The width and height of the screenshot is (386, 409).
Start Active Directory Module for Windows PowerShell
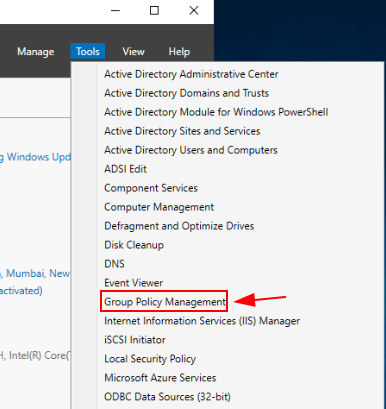216,112
